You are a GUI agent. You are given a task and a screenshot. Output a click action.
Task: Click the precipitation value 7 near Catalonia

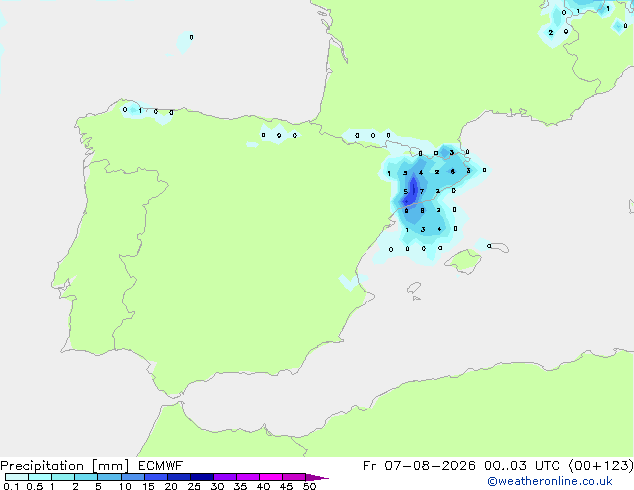(422, 191)
